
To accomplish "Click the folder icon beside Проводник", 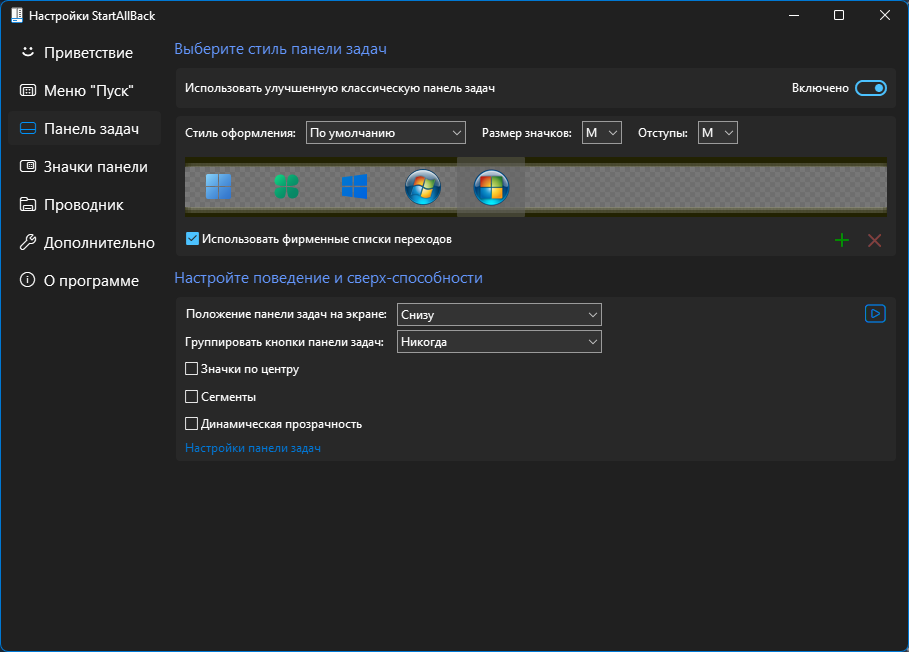I will (28, 205).
